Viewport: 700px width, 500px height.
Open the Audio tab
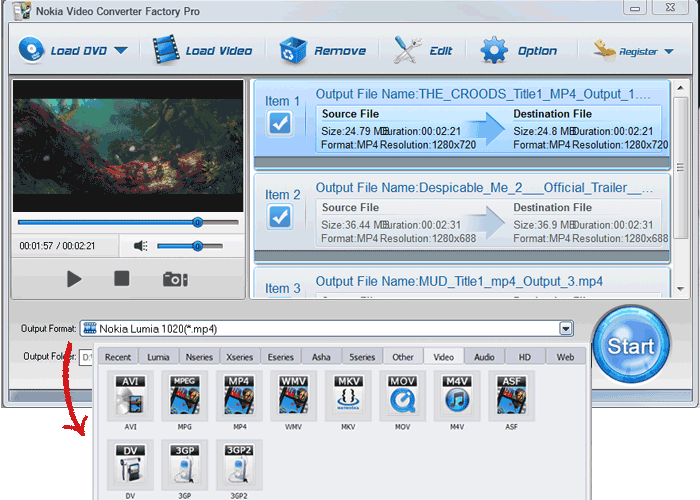[484, 357]
